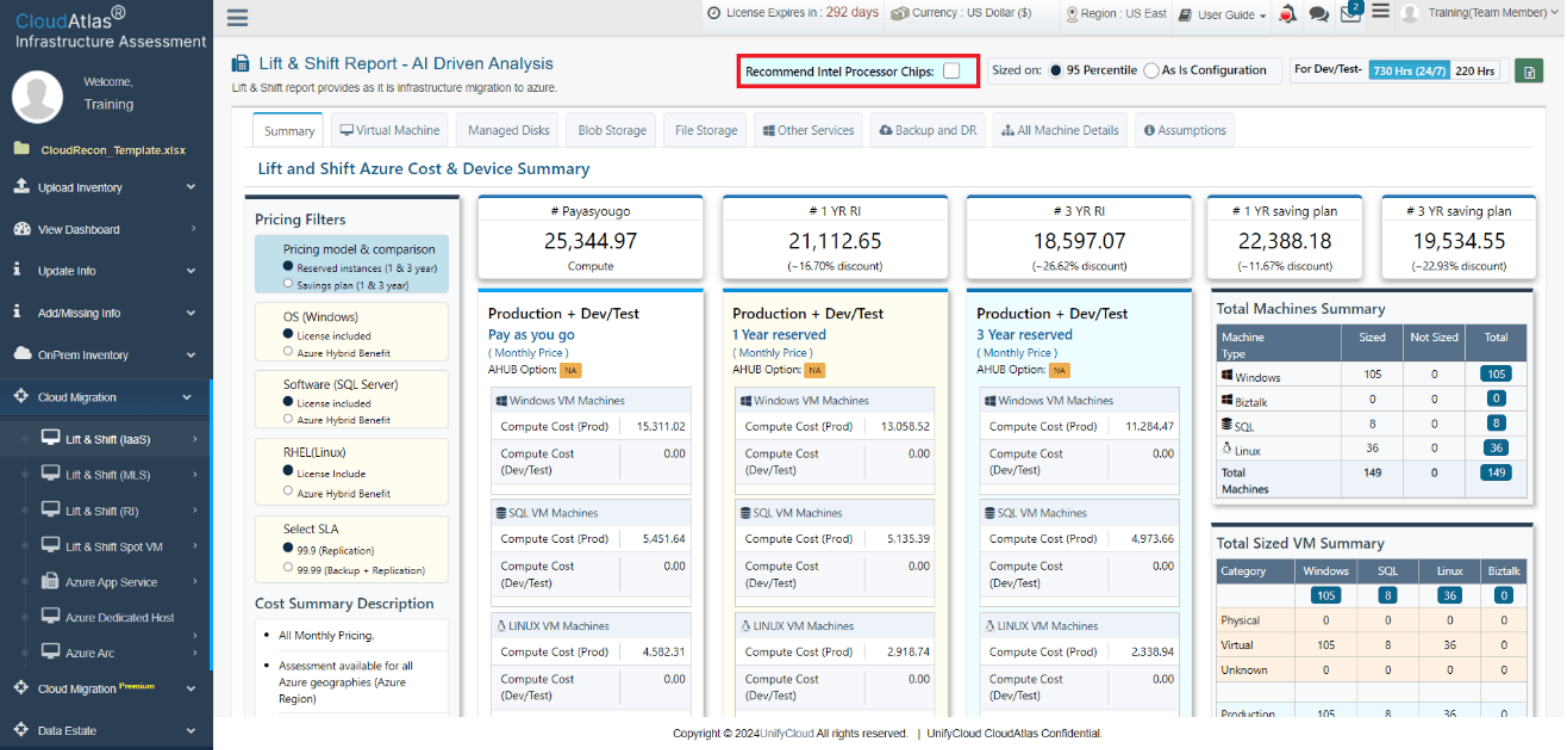Expand the Upload Inventory sidebar menu

coord(106,187)
